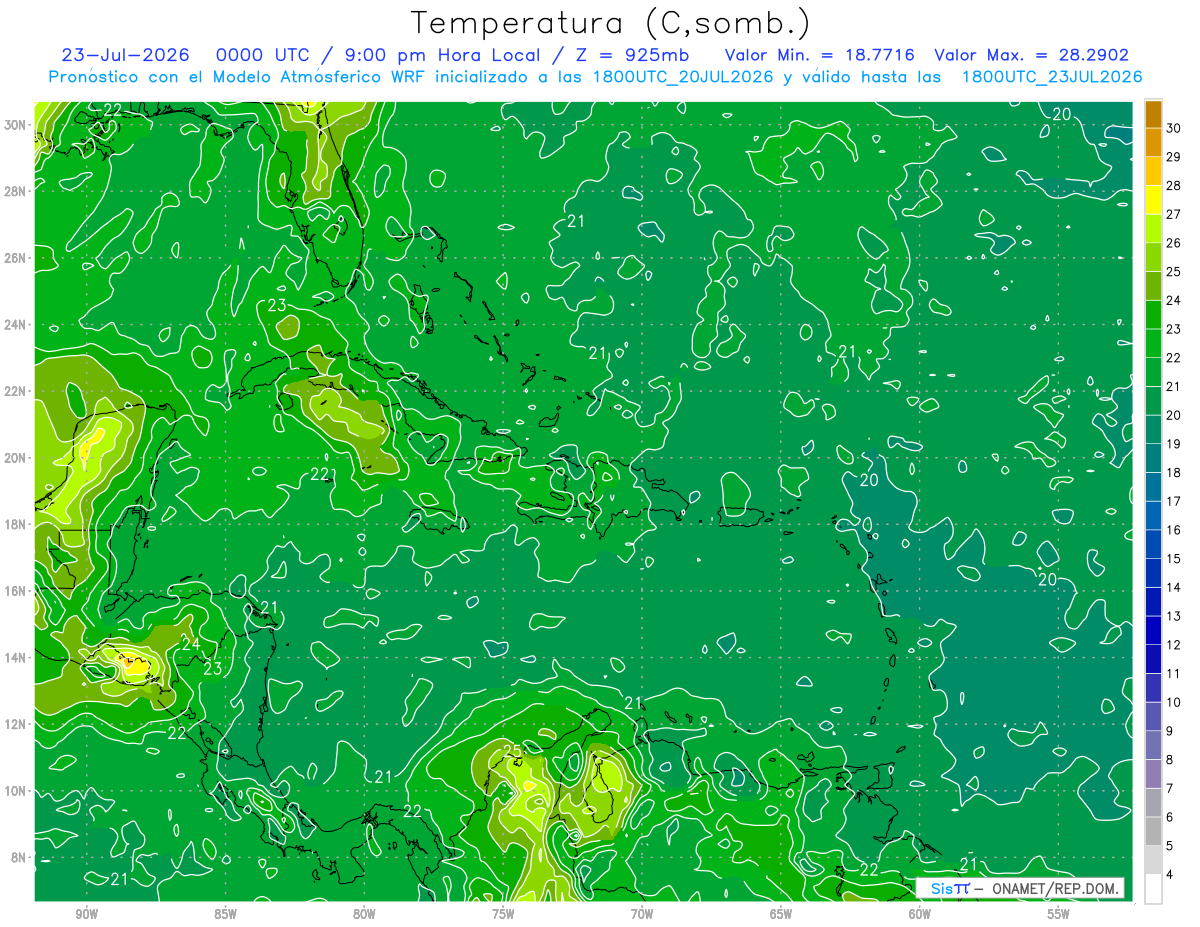The width and height of the screenshot is (1200, 927).
Task: Click the legend value 25 on color scale
Action: [x=1174, y=272]
